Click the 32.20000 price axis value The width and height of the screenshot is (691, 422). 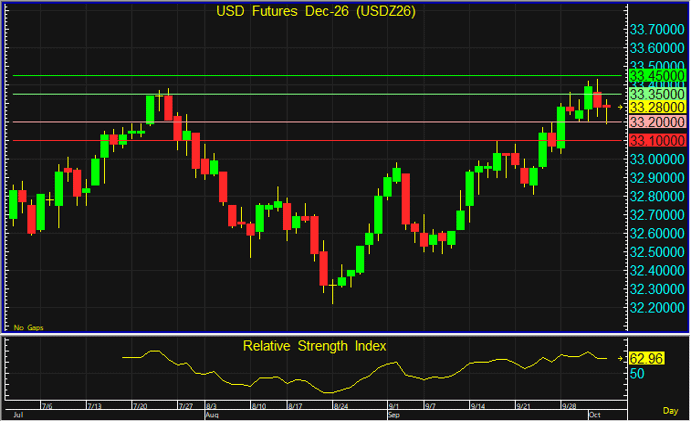(657, 307)
